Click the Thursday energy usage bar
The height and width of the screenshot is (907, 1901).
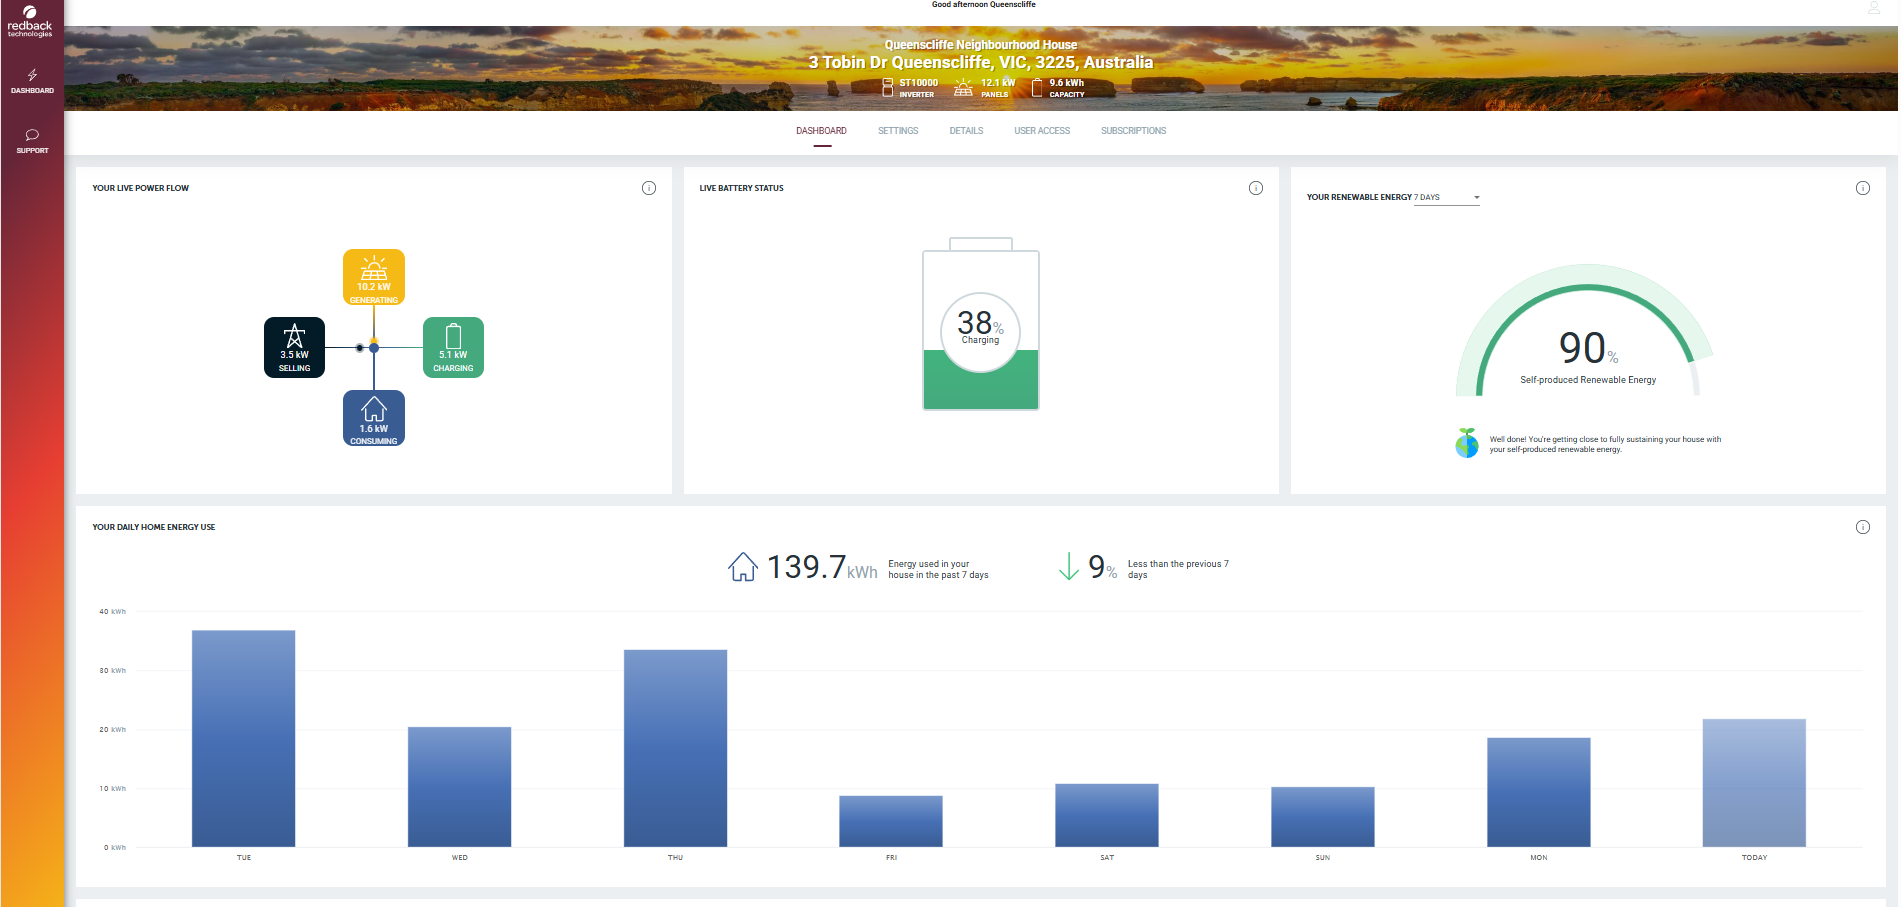[x=675, y=748]
